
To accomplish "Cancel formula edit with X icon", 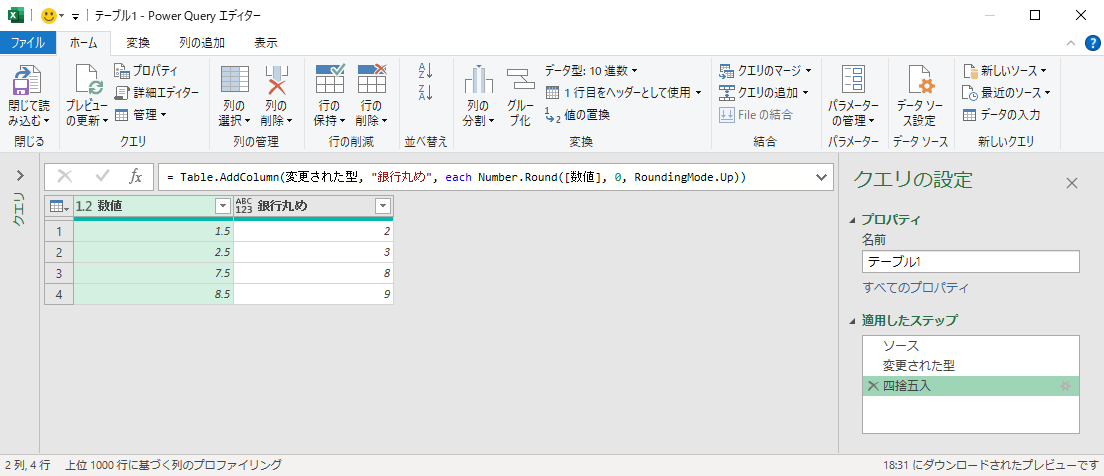I will tap(65, 177).
